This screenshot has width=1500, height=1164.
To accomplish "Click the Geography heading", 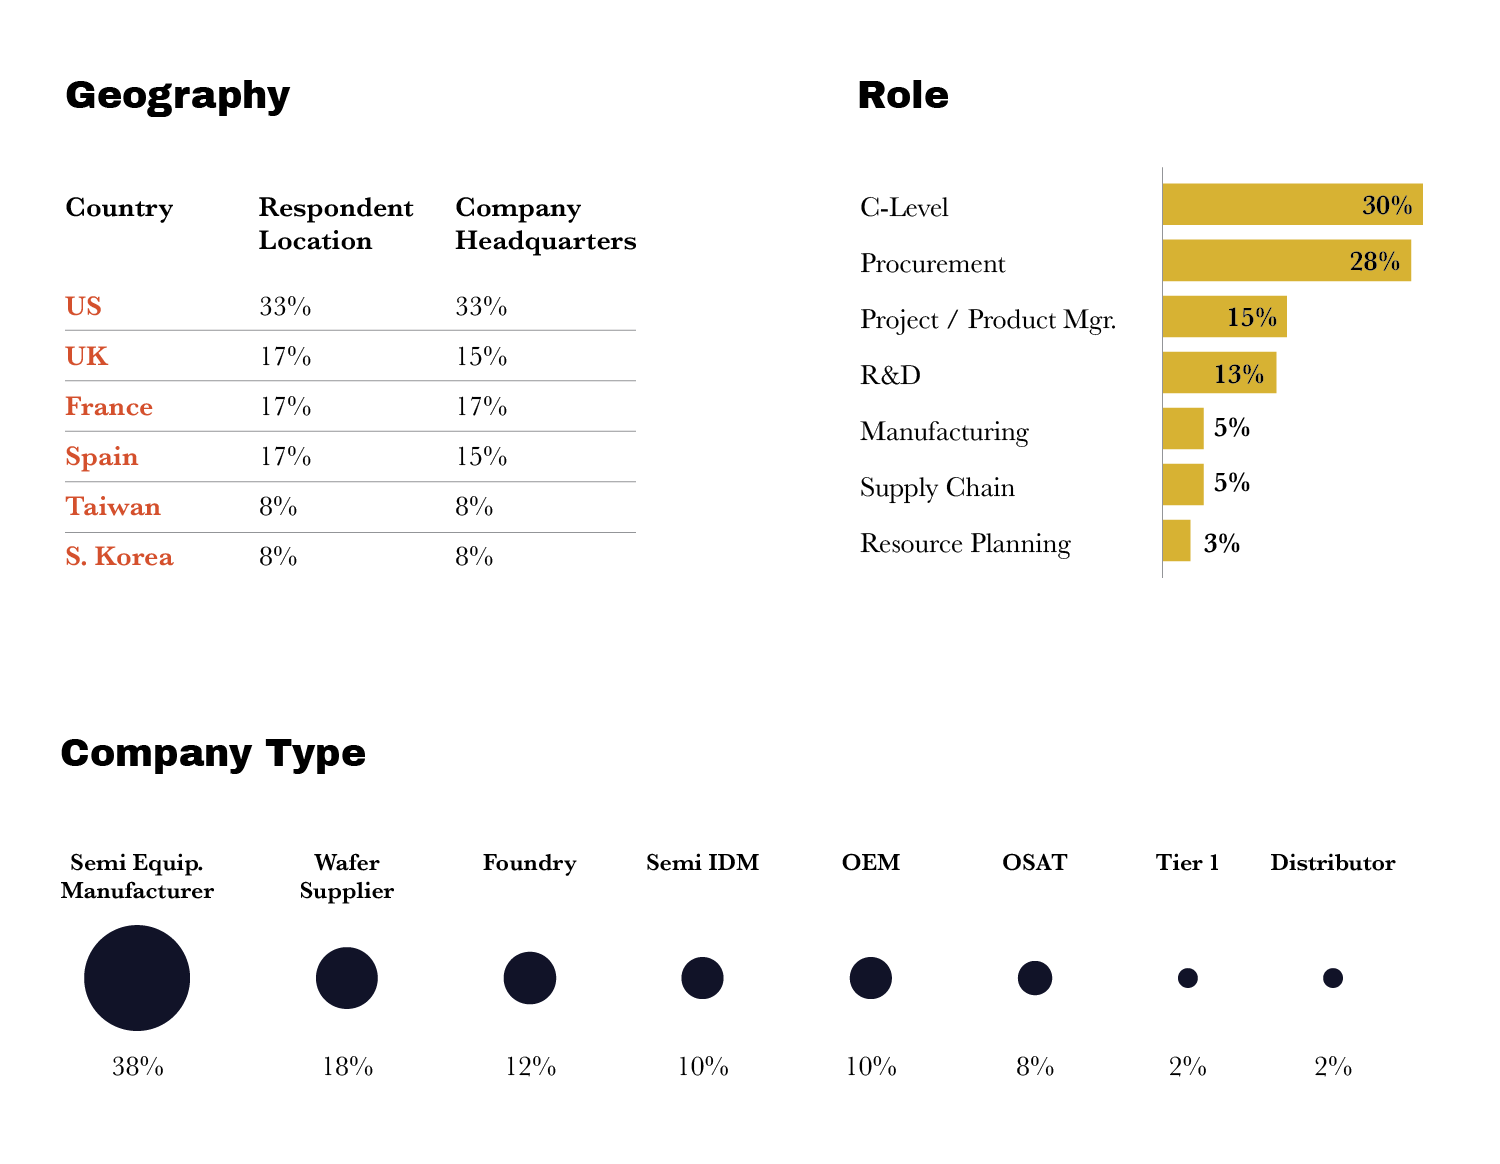I will tap(177, 95).
